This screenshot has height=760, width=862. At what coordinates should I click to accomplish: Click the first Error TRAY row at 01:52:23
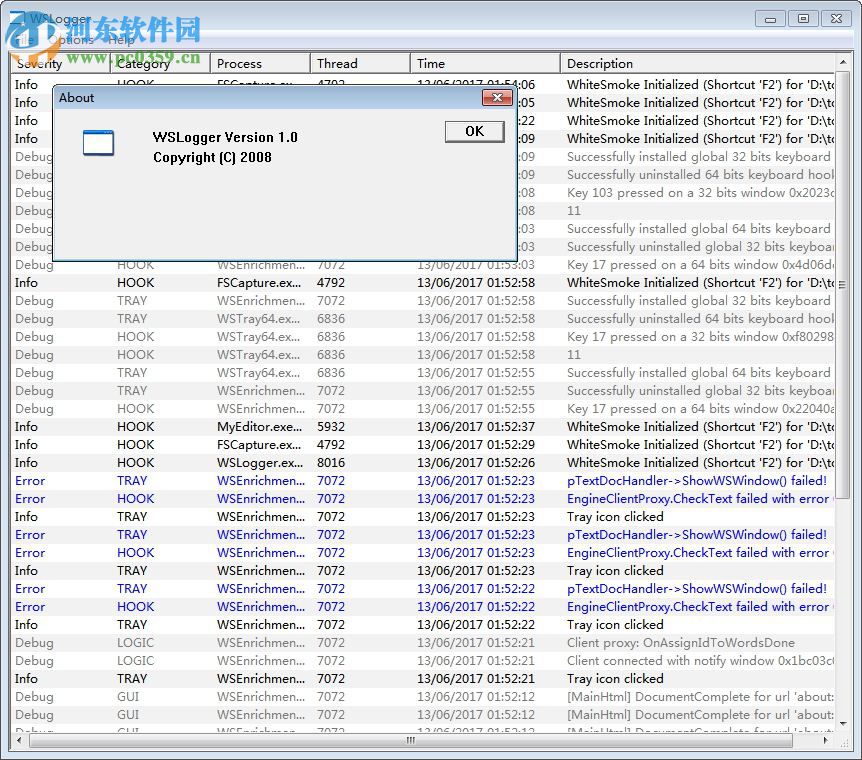tap(130, 481)
